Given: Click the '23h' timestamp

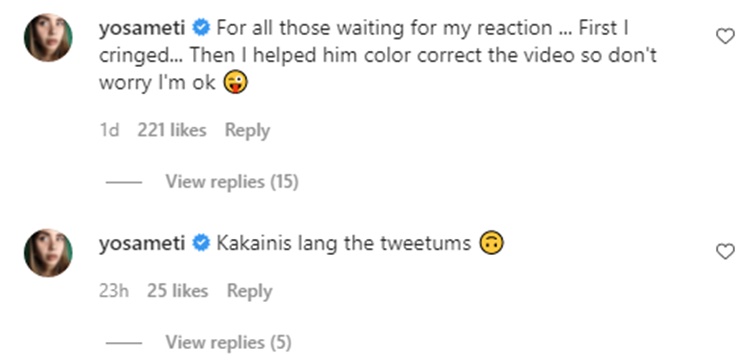Looking at the screenshot, I should pos(114,291).
